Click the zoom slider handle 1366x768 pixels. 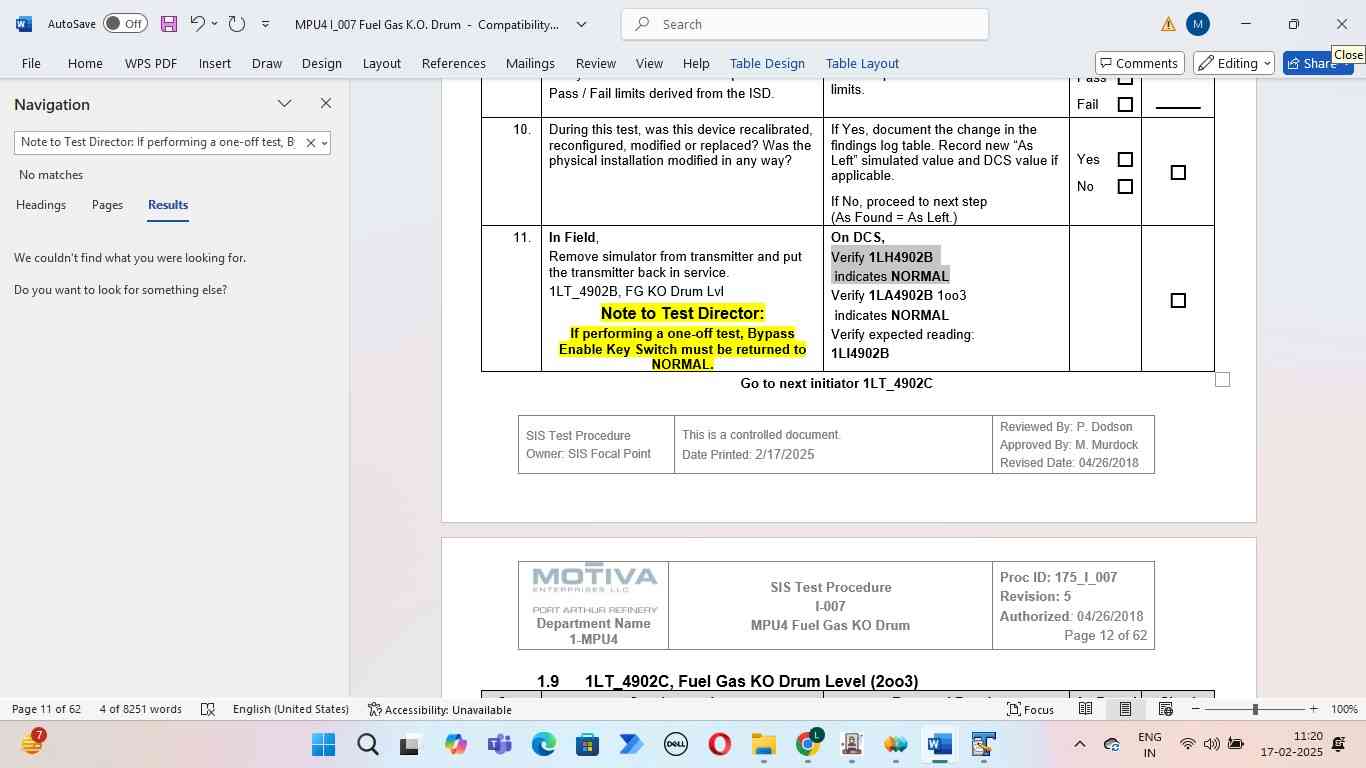click(x=1255, y=709)
